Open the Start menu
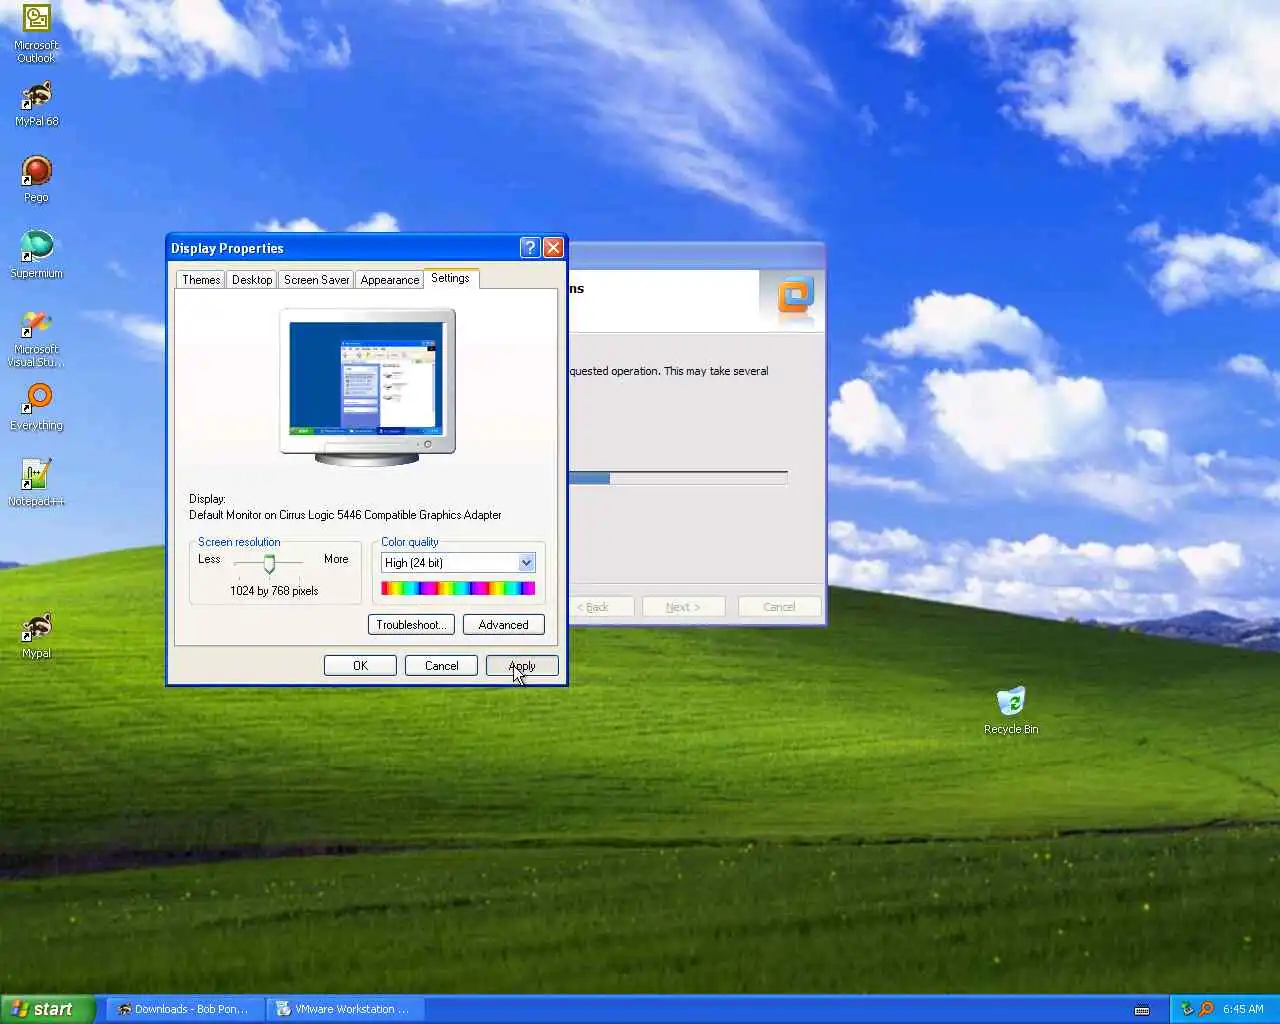Viewport: 1280px width, 1024px height. pos(47,1009)
